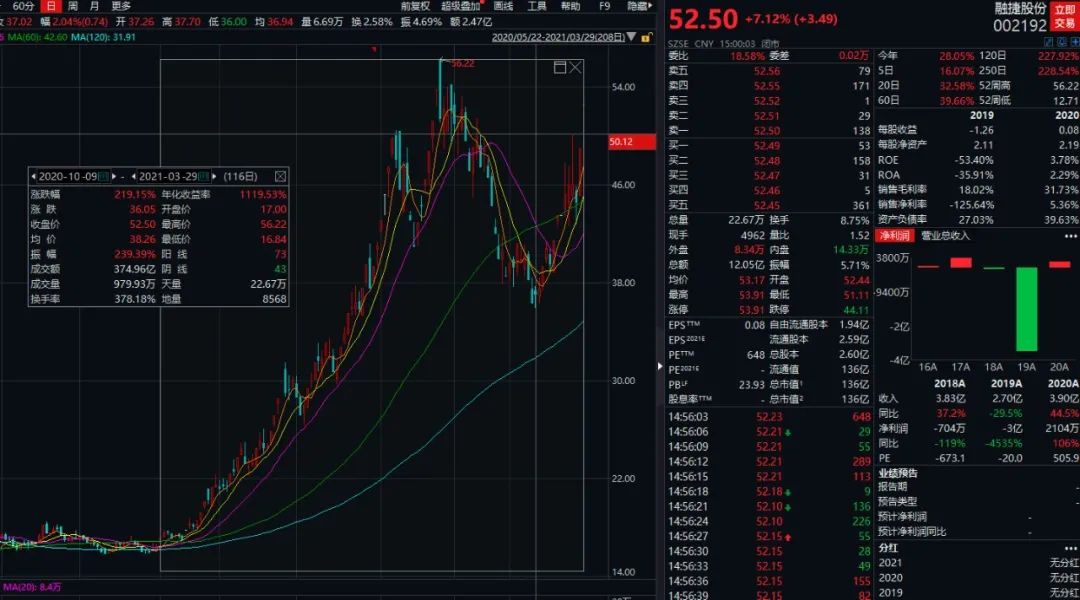Switch to the 周 weekly period tab
The image size is (1080, 600).
click(71, 6)
